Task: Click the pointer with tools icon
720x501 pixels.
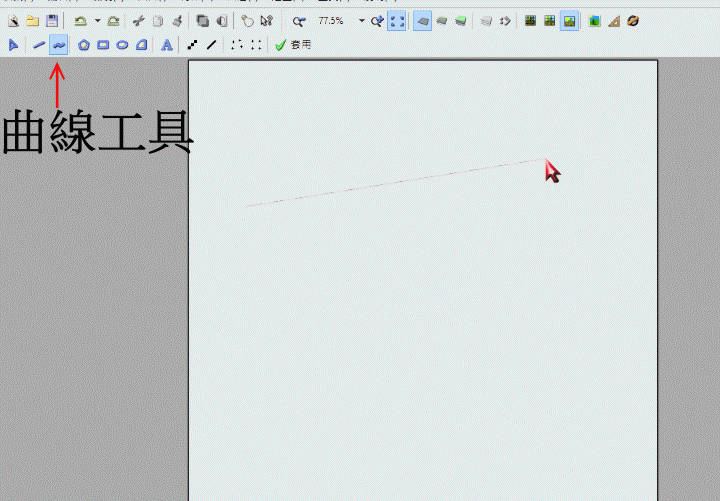Action: tap(266, 21)
